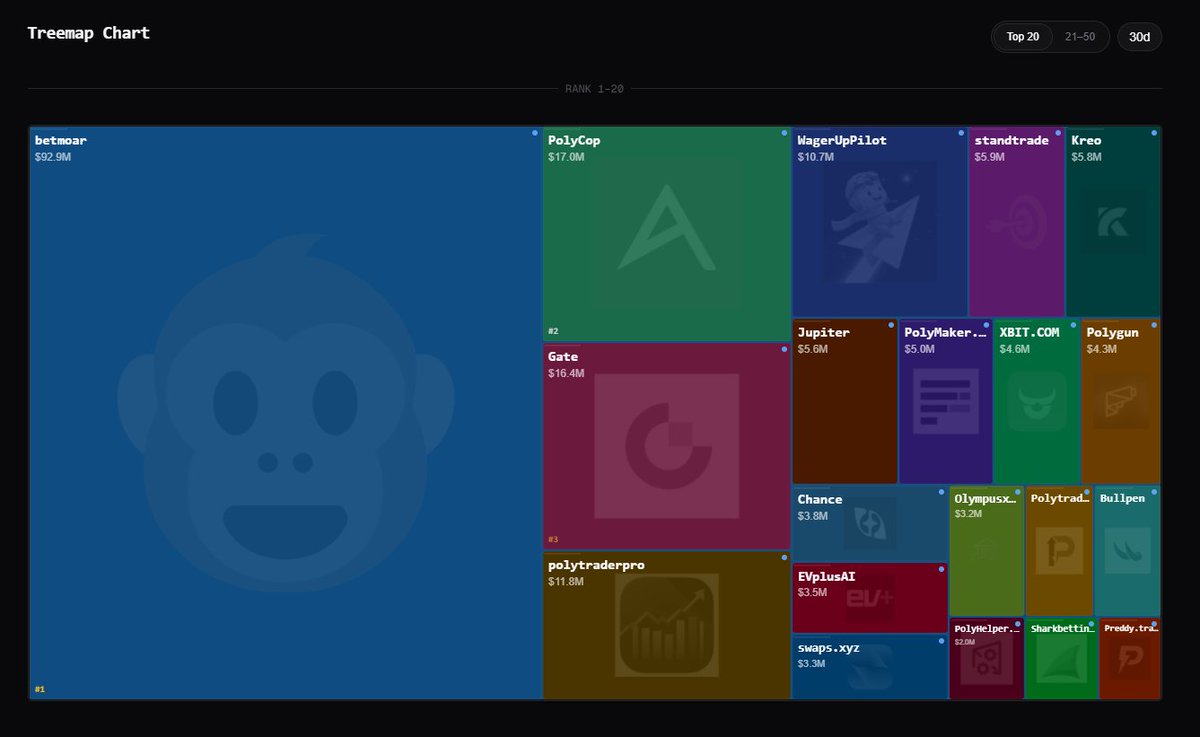Click the betmoar name label
The height and width of the screenshot is (737, 1200).
(x=61, y=141)
